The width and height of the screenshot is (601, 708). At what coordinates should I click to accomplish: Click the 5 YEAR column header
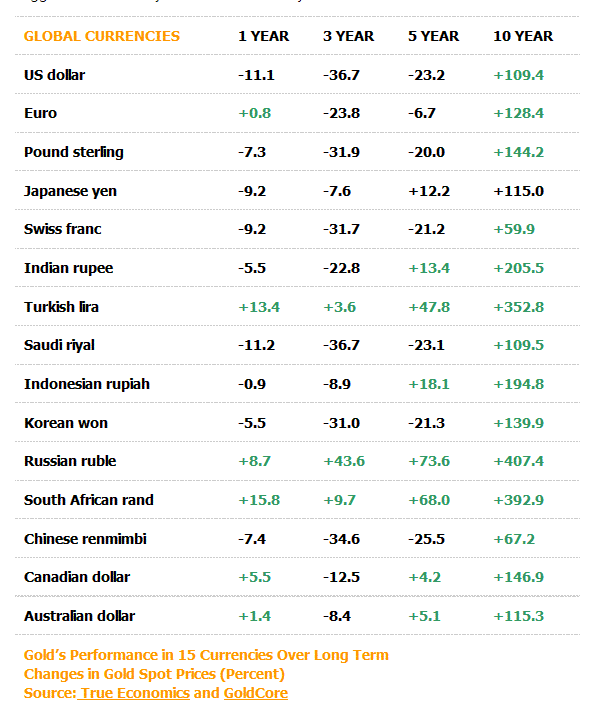pyautogui.click(x=433, y=36)
